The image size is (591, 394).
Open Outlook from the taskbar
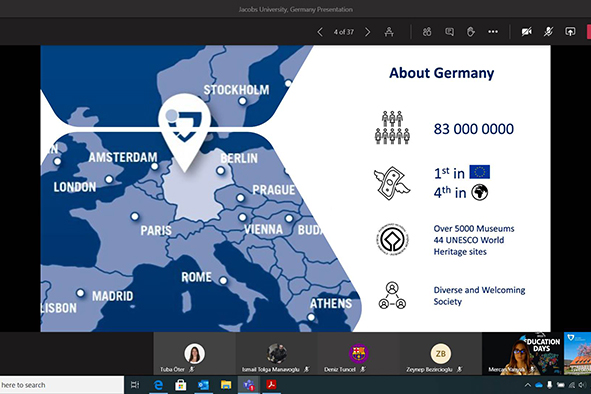[203, 385]
